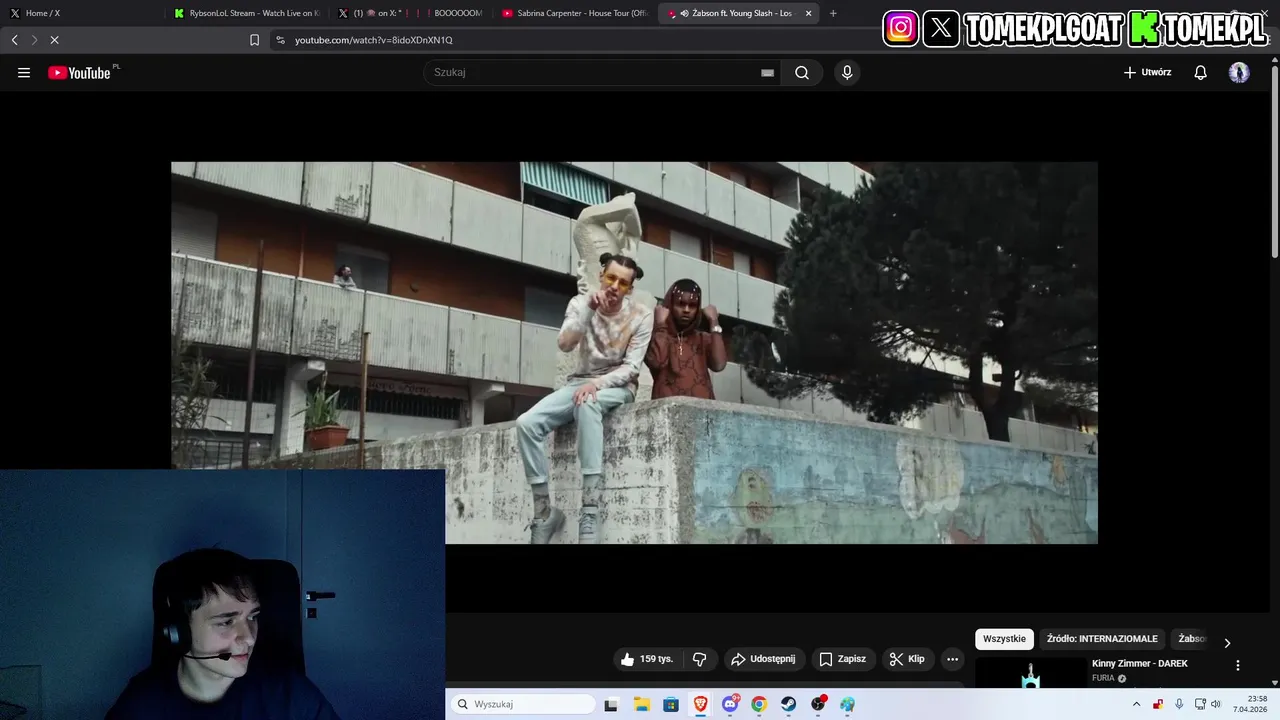The height and width of the screenshot is (720, 1280).
Task: Open the volume icon in system tray
Action: 1216,704
